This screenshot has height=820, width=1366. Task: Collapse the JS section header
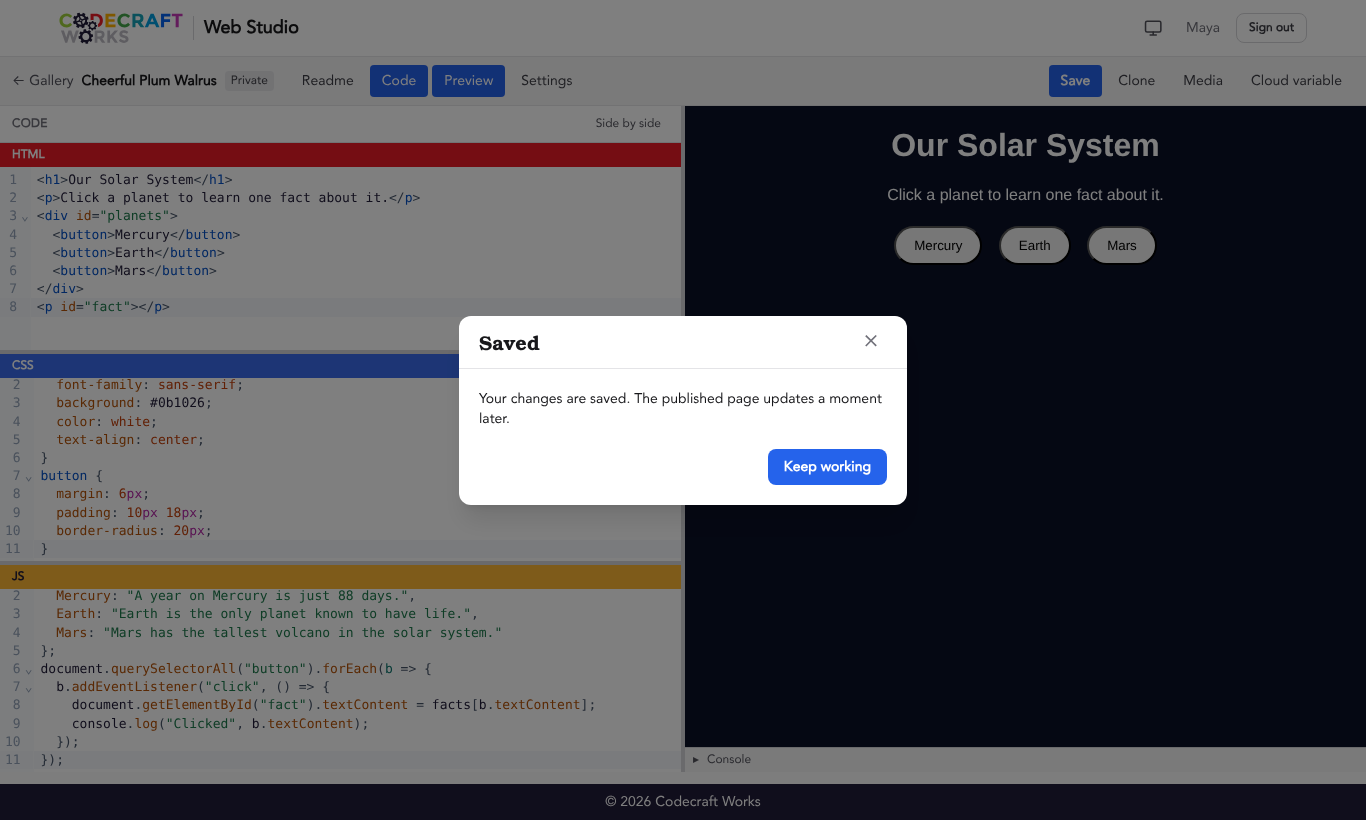pos(340,577)
